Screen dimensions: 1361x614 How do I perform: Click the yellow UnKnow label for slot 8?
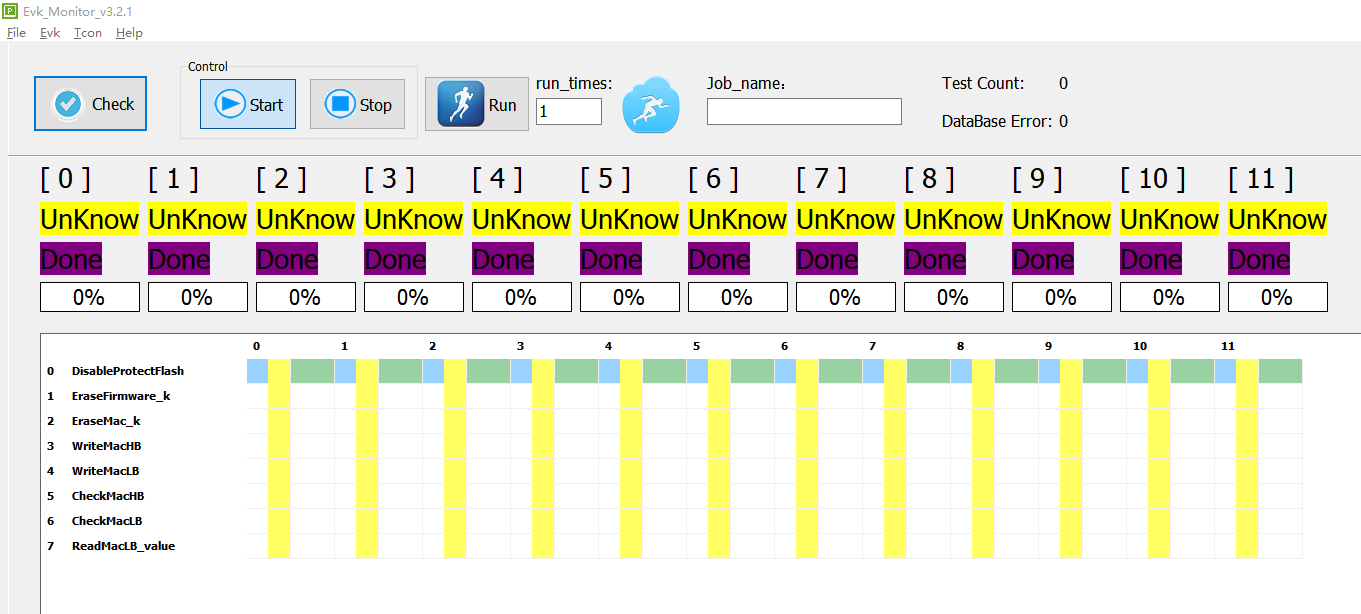(953, 219)
